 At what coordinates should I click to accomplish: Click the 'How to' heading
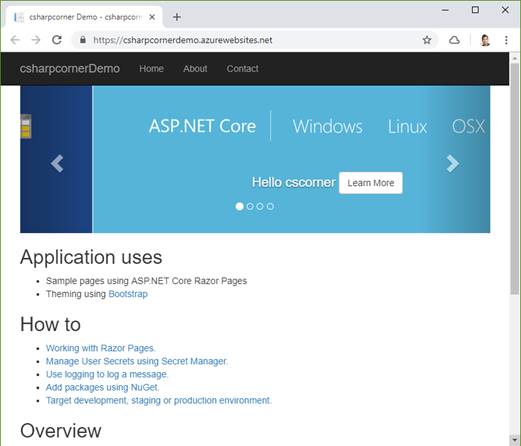click(x=50, y=324)
